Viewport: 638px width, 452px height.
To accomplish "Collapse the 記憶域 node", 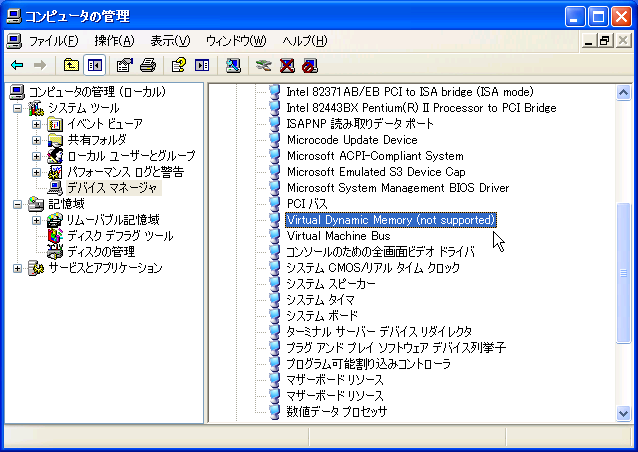I will click(x=17, y=204).
